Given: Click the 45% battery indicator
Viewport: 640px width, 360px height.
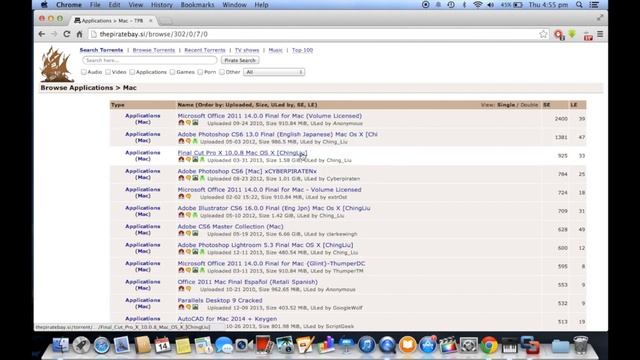Looking at the screenshot, I should pos(511,5).
